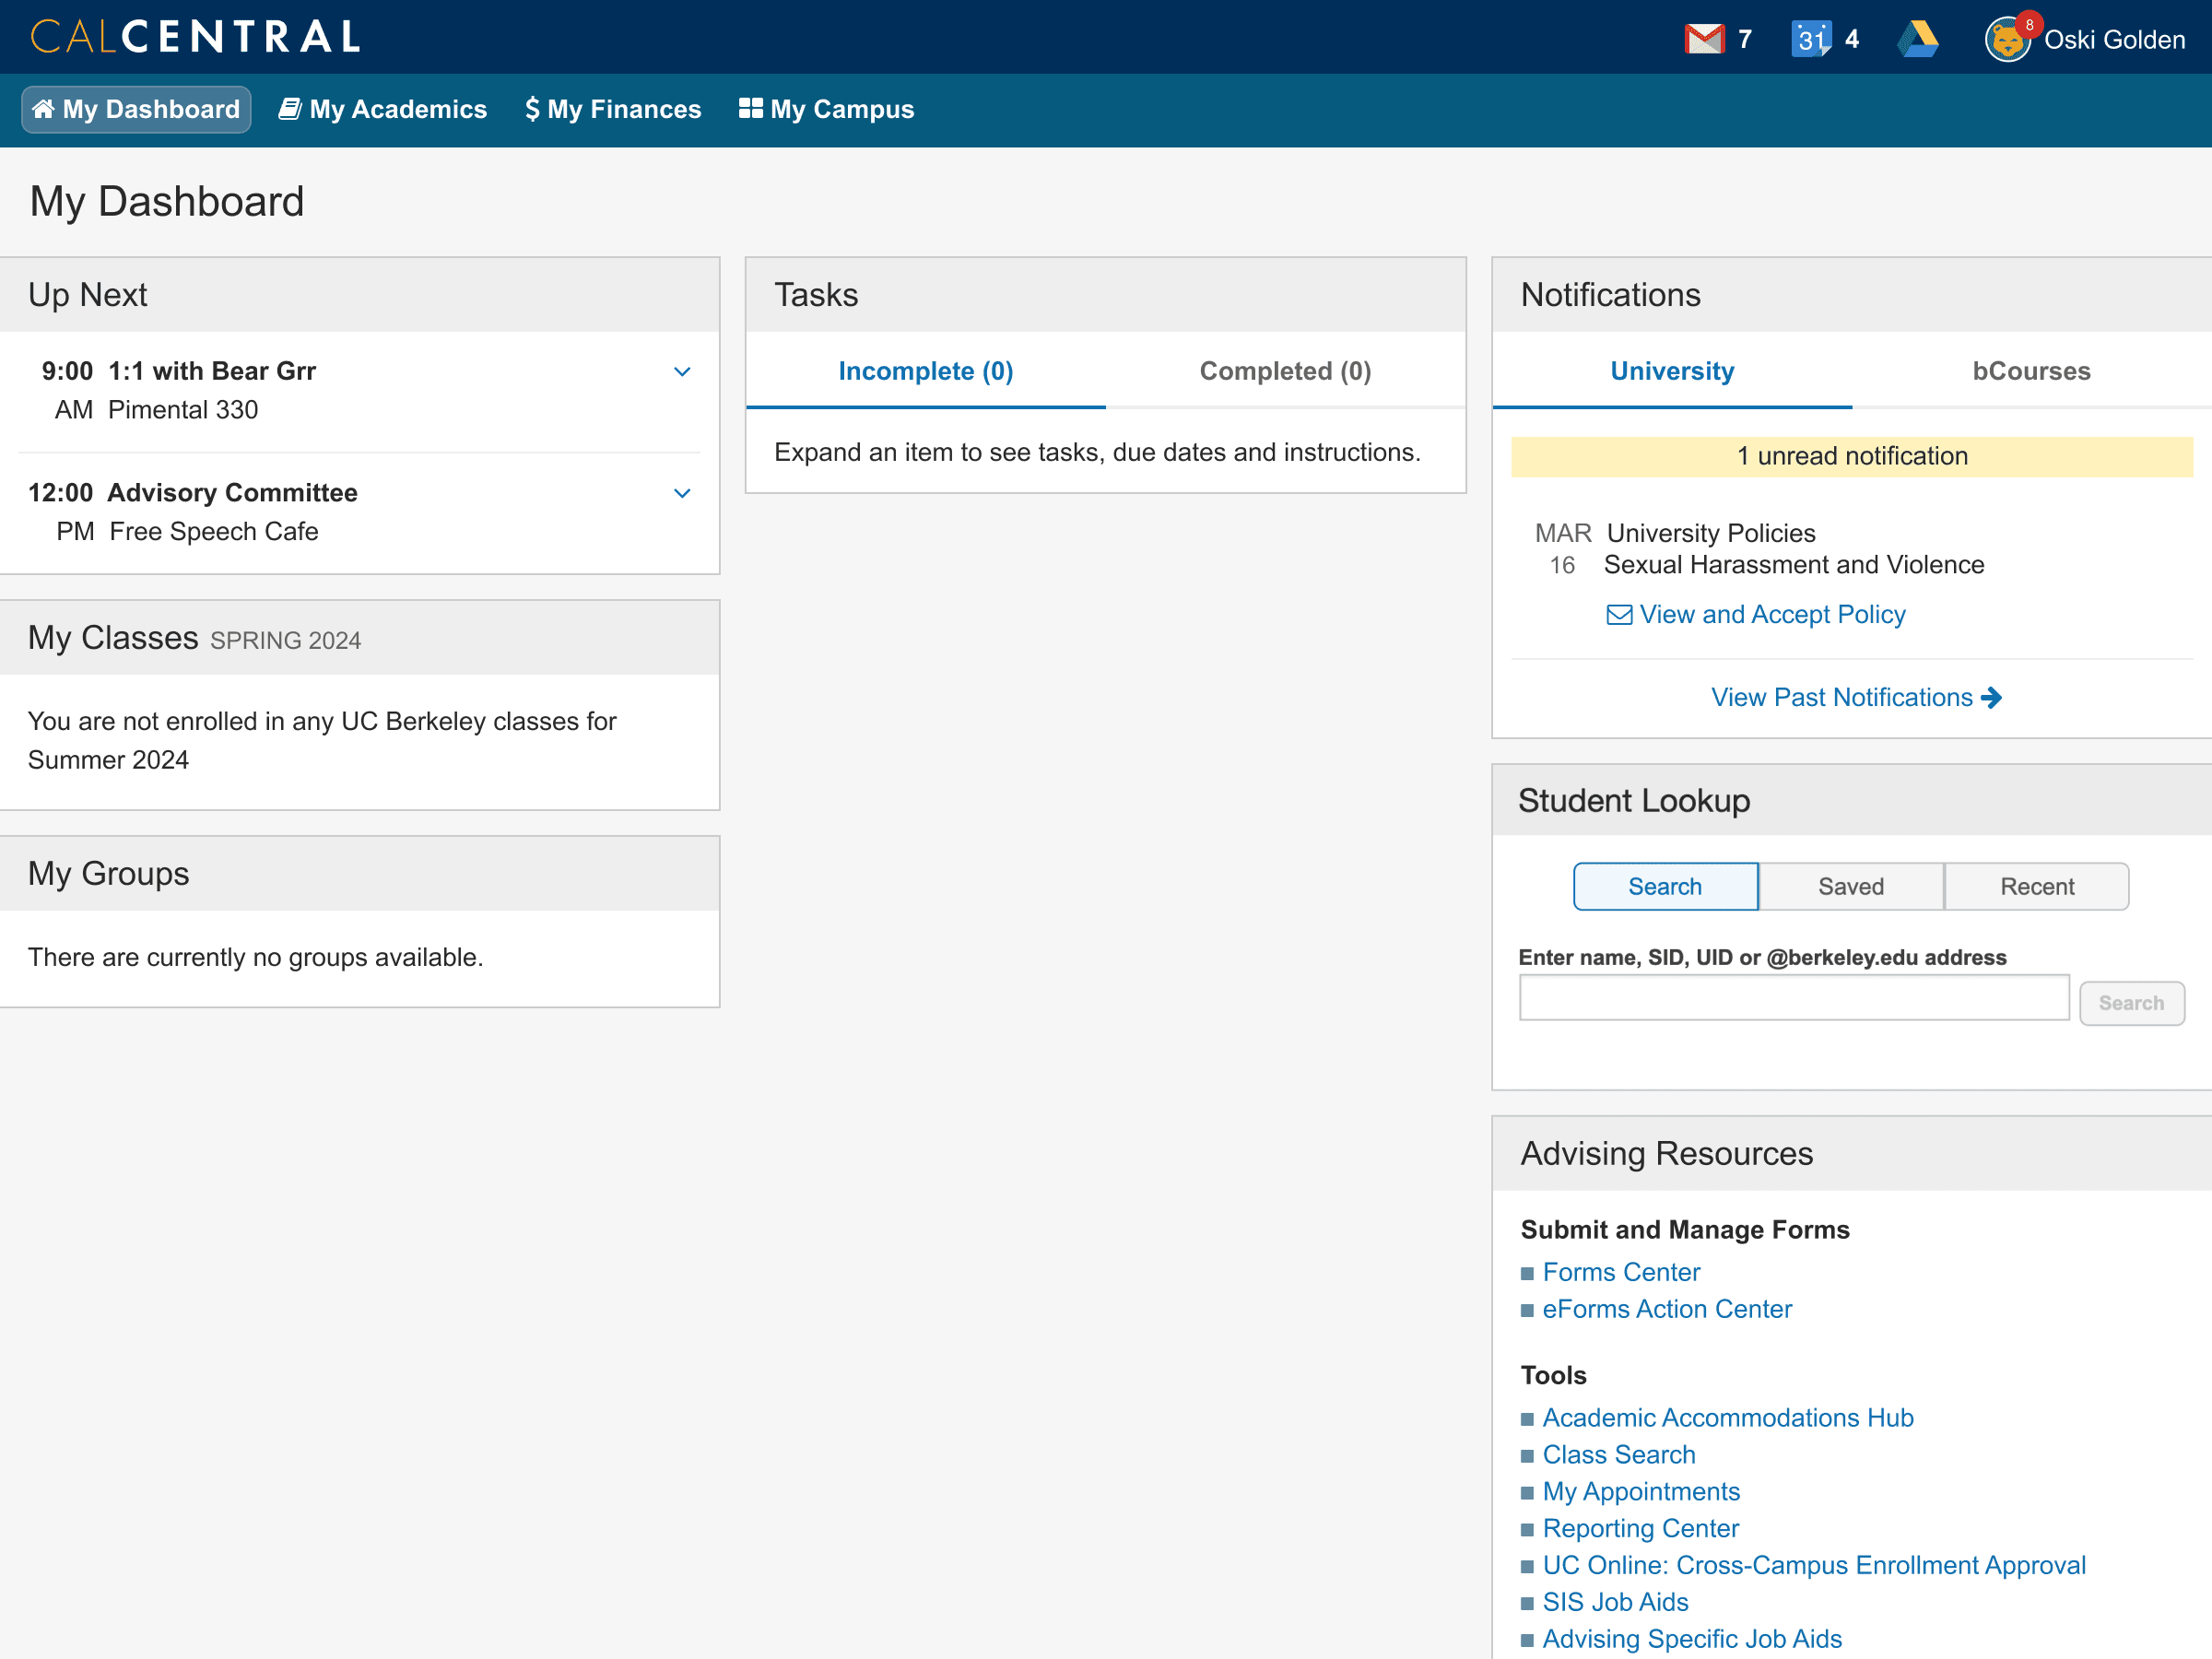Expand the 1:1 with Bear Grr event
This screenshot has height=1659, width=2212.
pos(682,372)
